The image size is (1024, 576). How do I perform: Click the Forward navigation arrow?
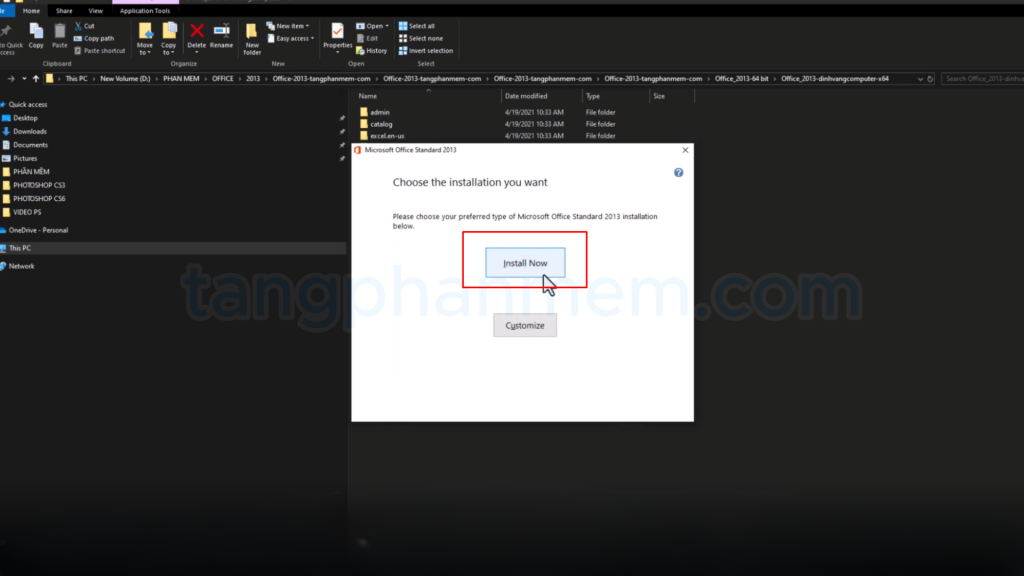click(x=11, y=78)
